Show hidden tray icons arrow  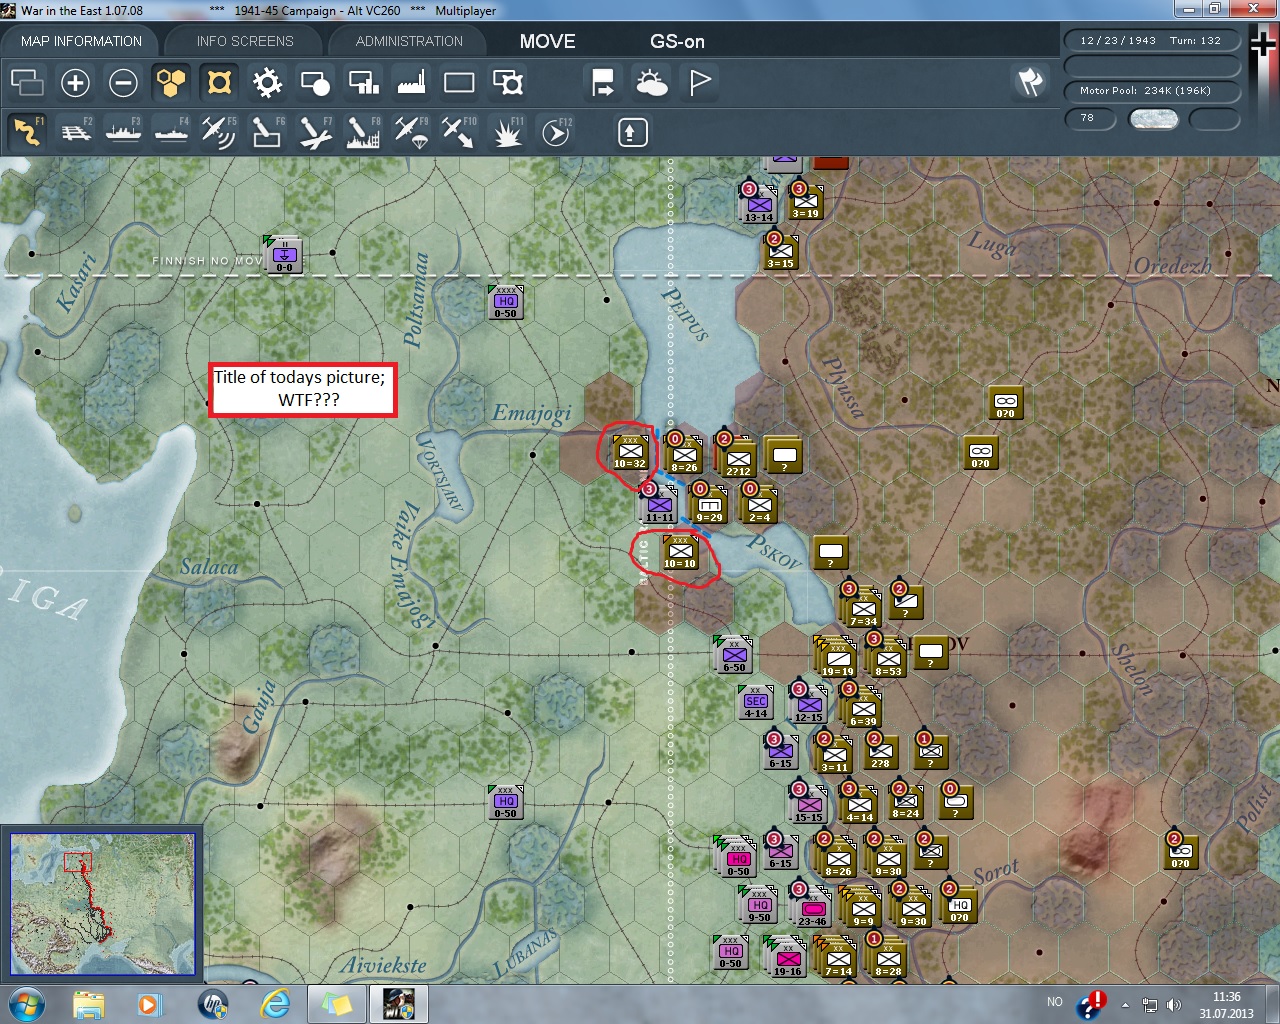[x=1125, y=1005]
